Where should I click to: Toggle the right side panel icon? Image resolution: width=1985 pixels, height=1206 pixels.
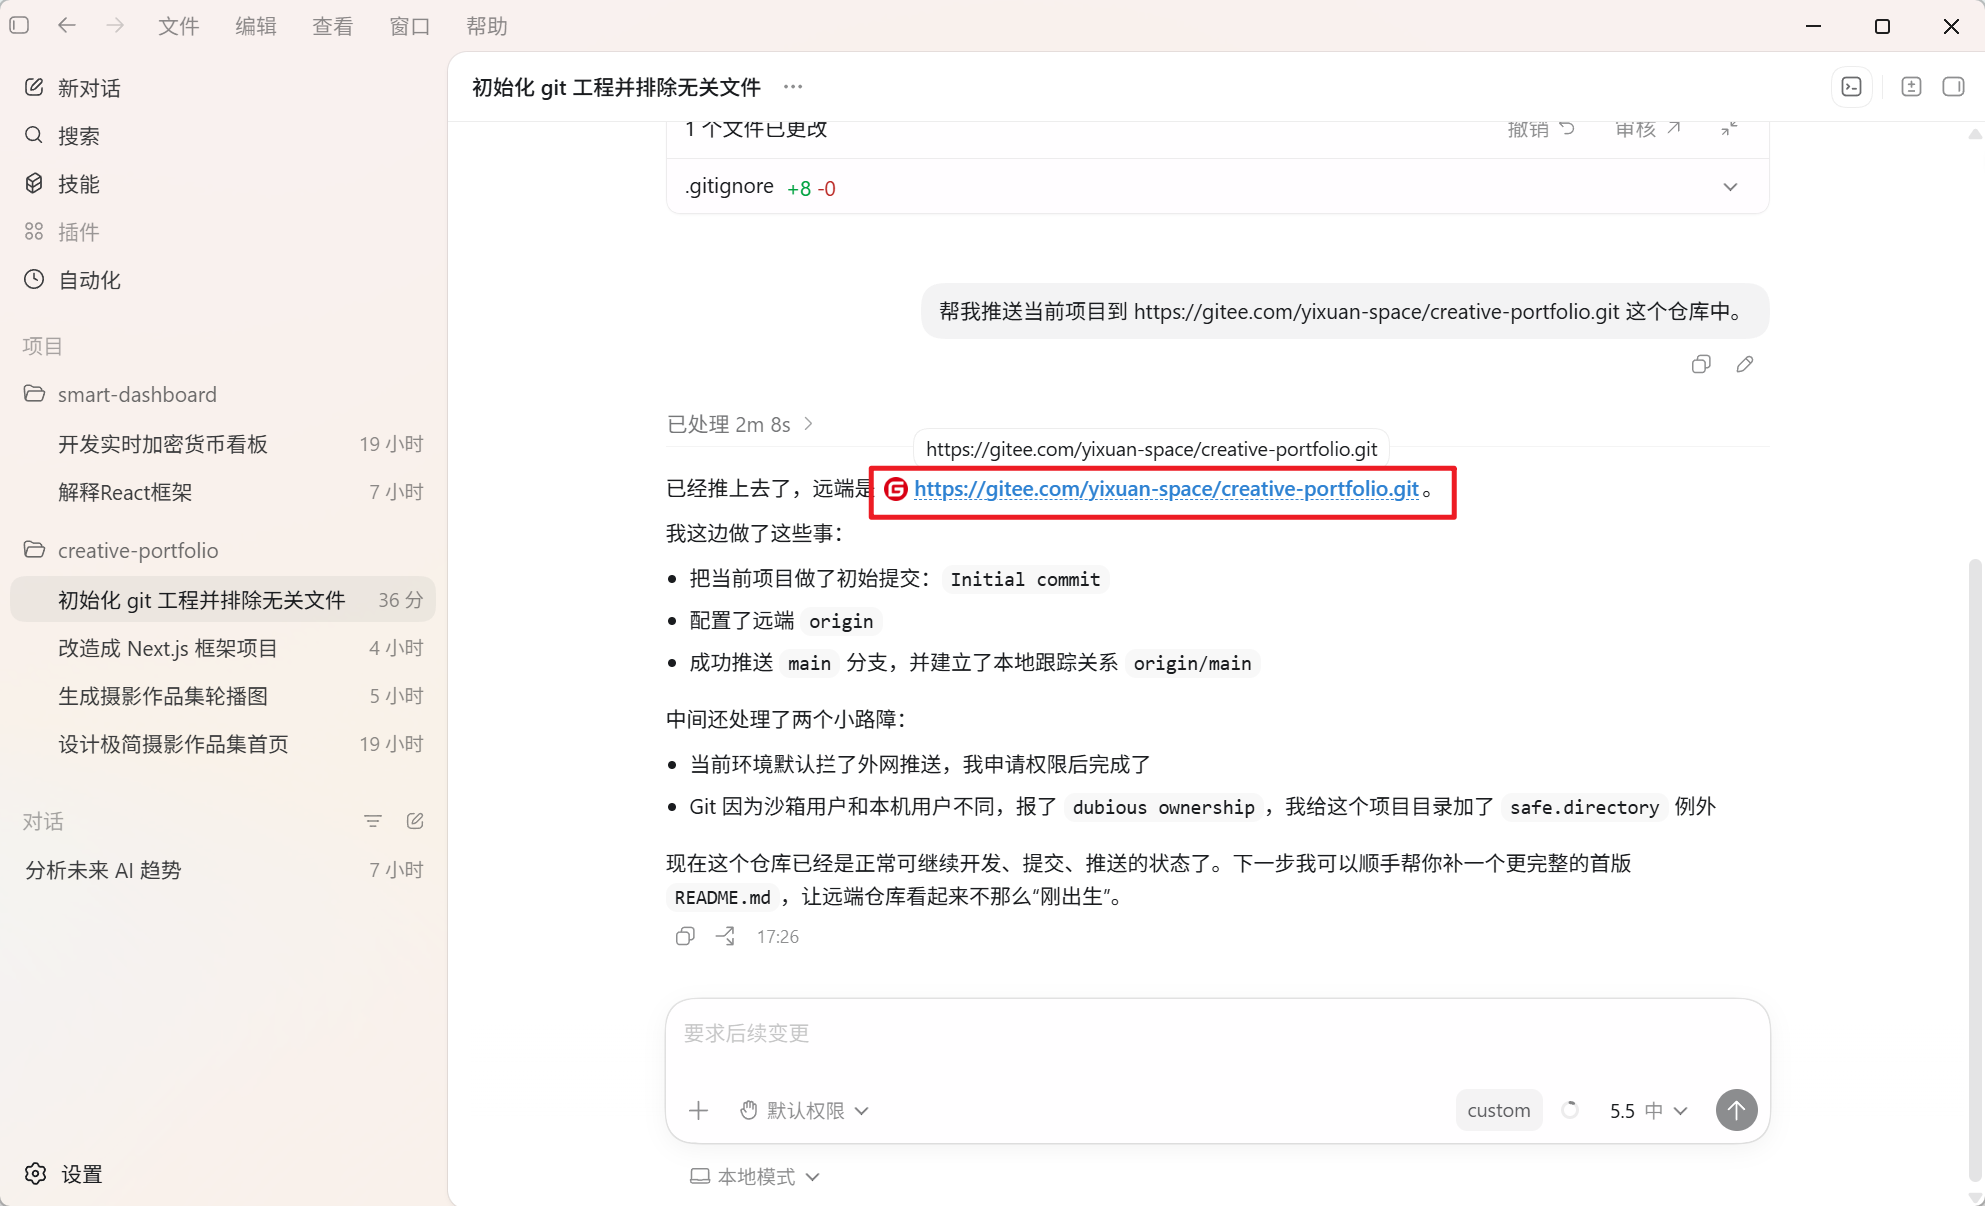[1953, 87]
